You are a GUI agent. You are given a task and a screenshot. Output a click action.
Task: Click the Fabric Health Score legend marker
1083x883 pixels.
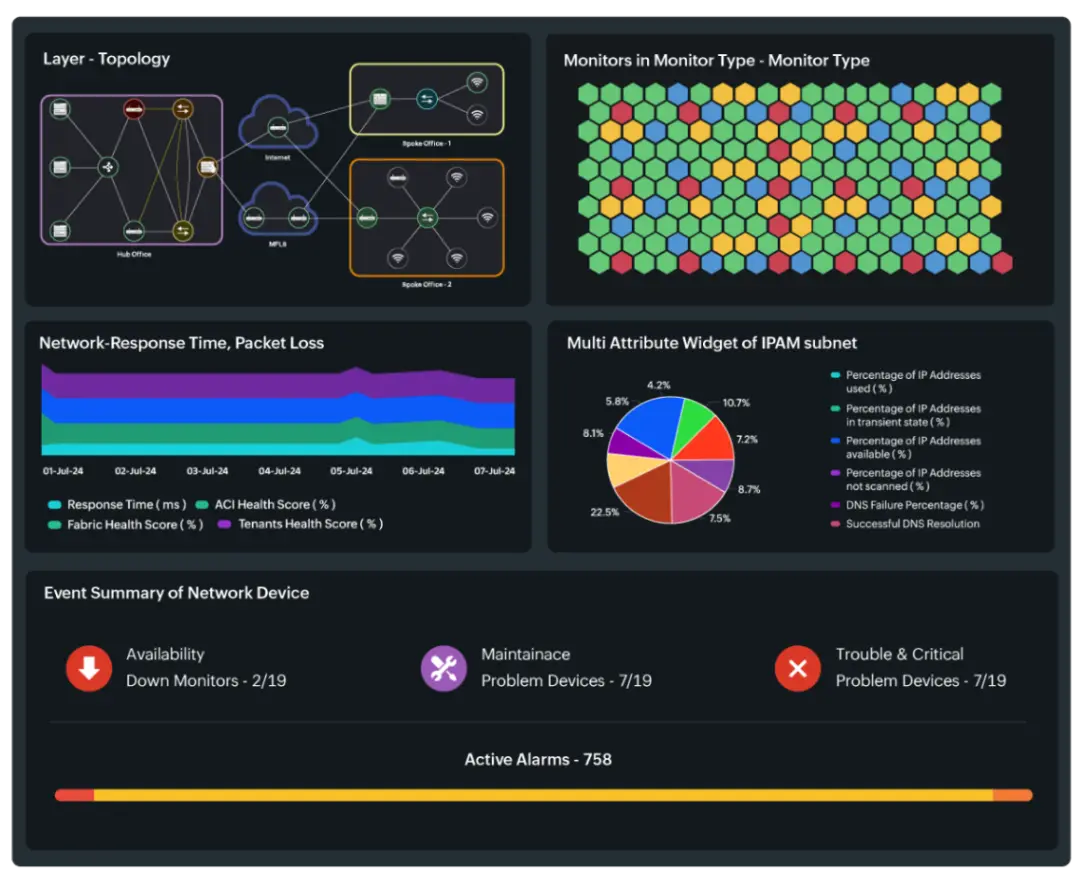(54, 525)
